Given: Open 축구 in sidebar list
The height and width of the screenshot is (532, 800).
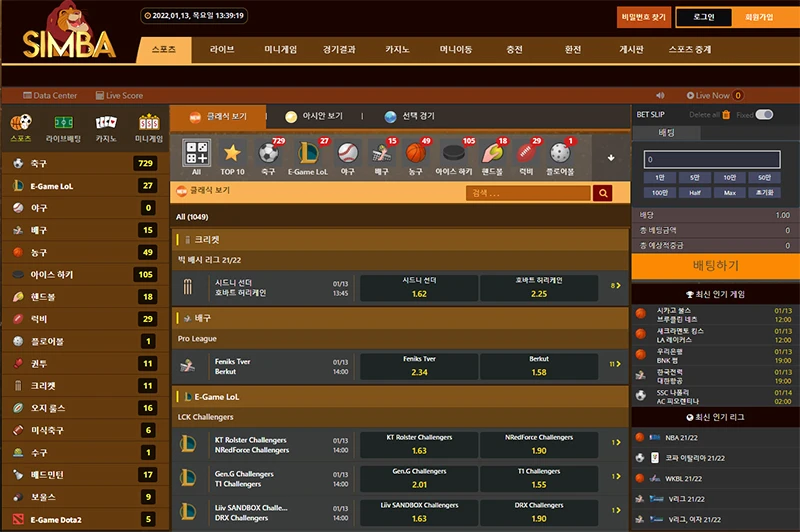Looking at the screenshot, I should [x=85, y=163].
